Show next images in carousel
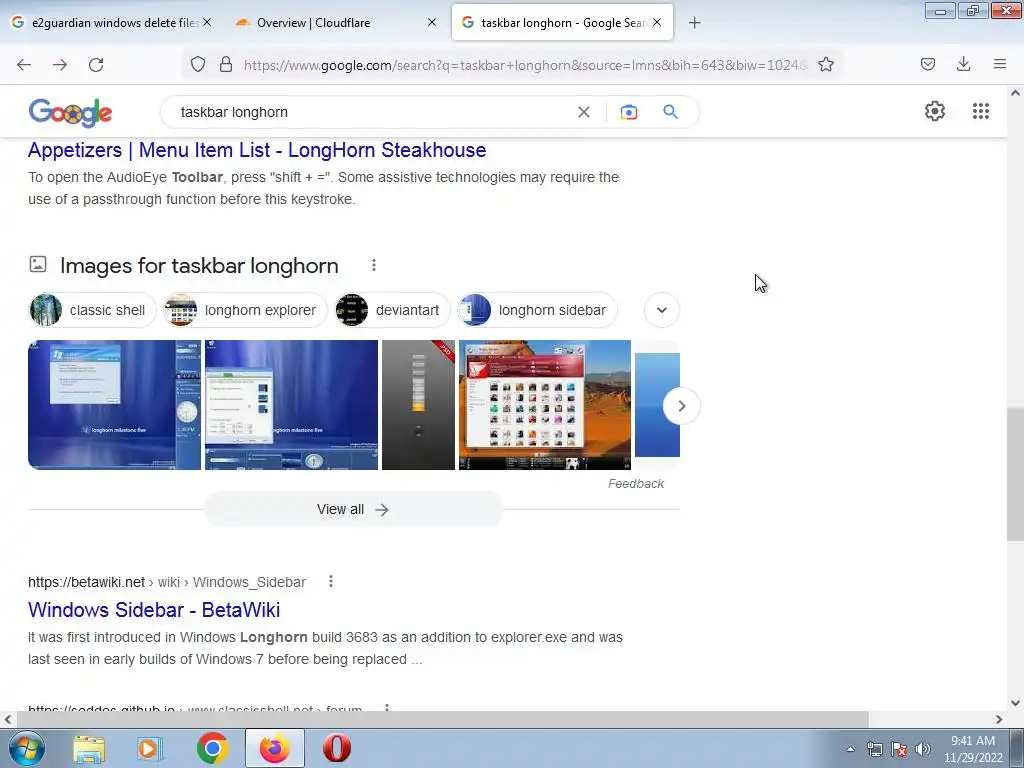 [681, 406]
